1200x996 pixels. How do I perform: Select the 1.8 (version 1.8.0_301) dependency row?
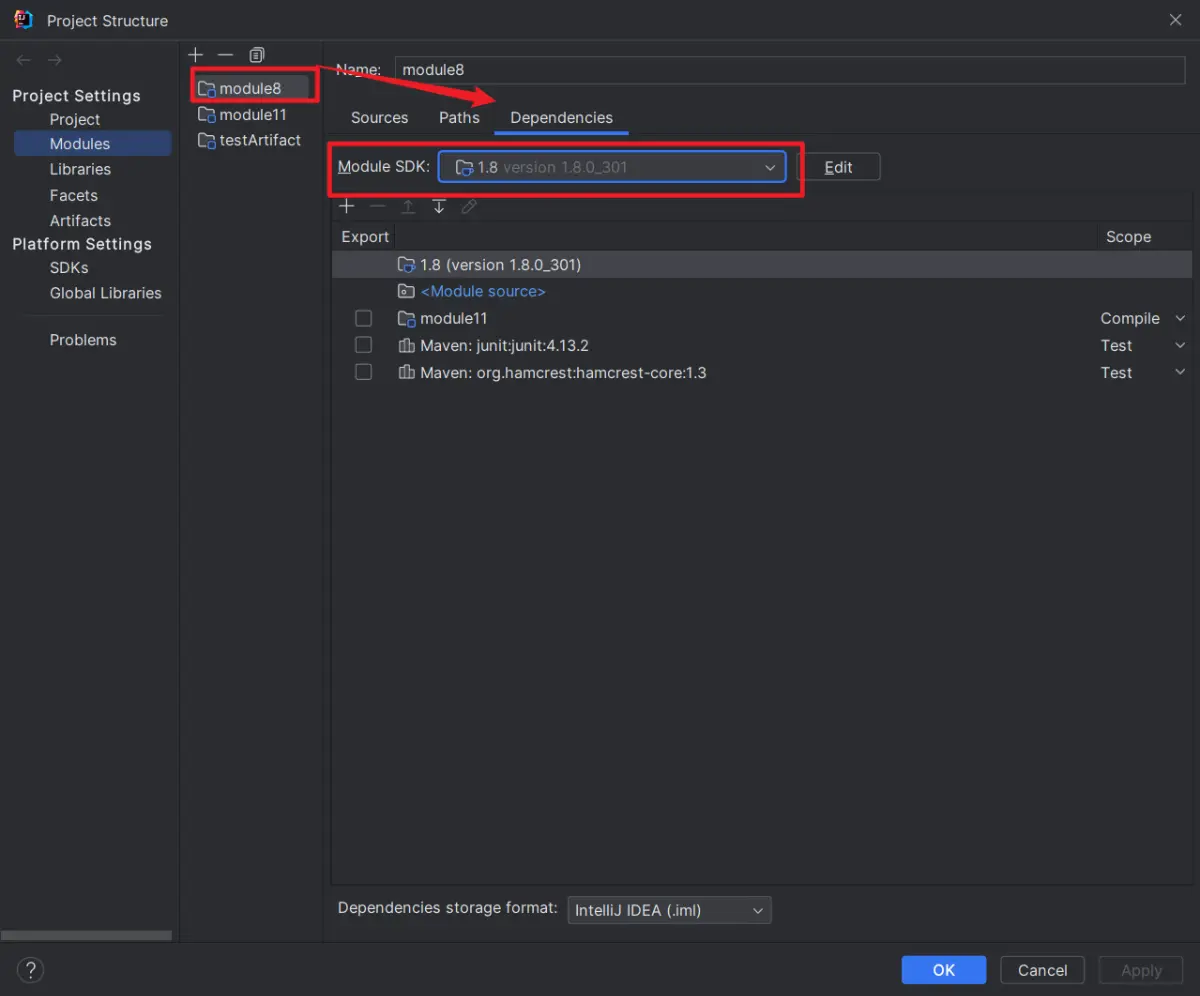tap(762, 264)
